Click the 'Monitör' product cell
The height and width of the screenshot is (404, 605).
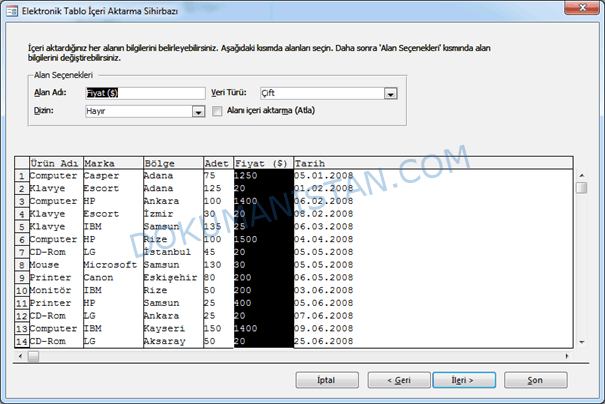(x=56, y=291)
